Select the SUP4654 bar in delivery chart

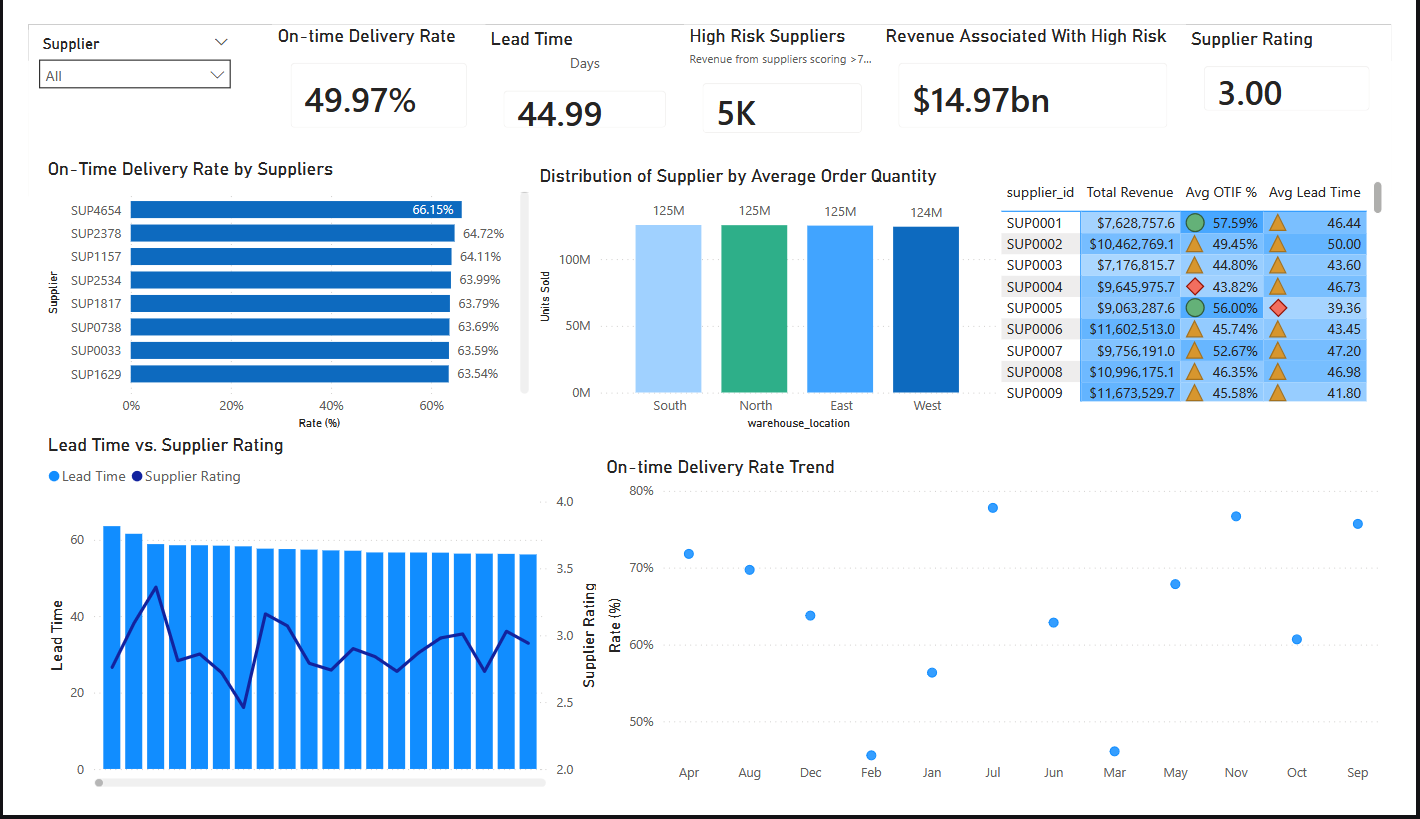pyautogui.click(x=296, y=210)
